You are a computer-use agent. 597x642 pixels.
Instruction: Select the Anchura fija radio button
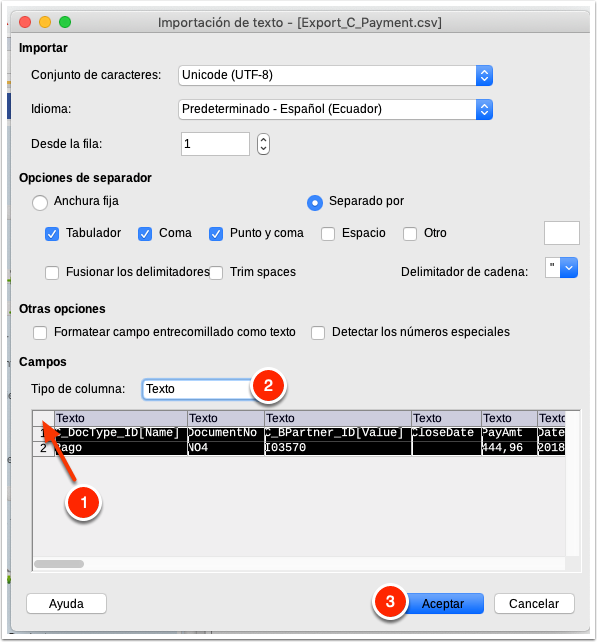pos(40,202)
